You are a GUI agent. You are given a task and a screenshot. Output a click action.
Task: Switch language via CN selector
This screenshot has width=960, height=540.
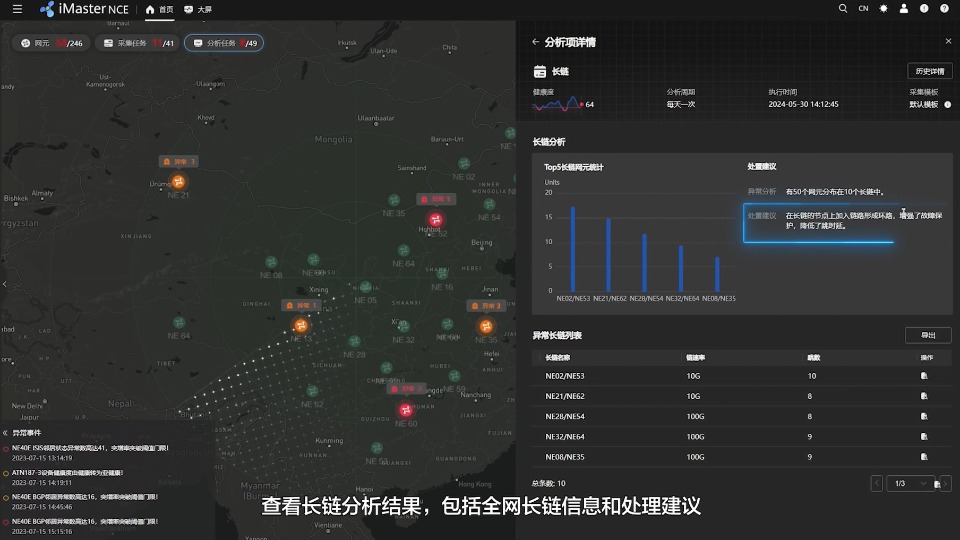(863, 9)
